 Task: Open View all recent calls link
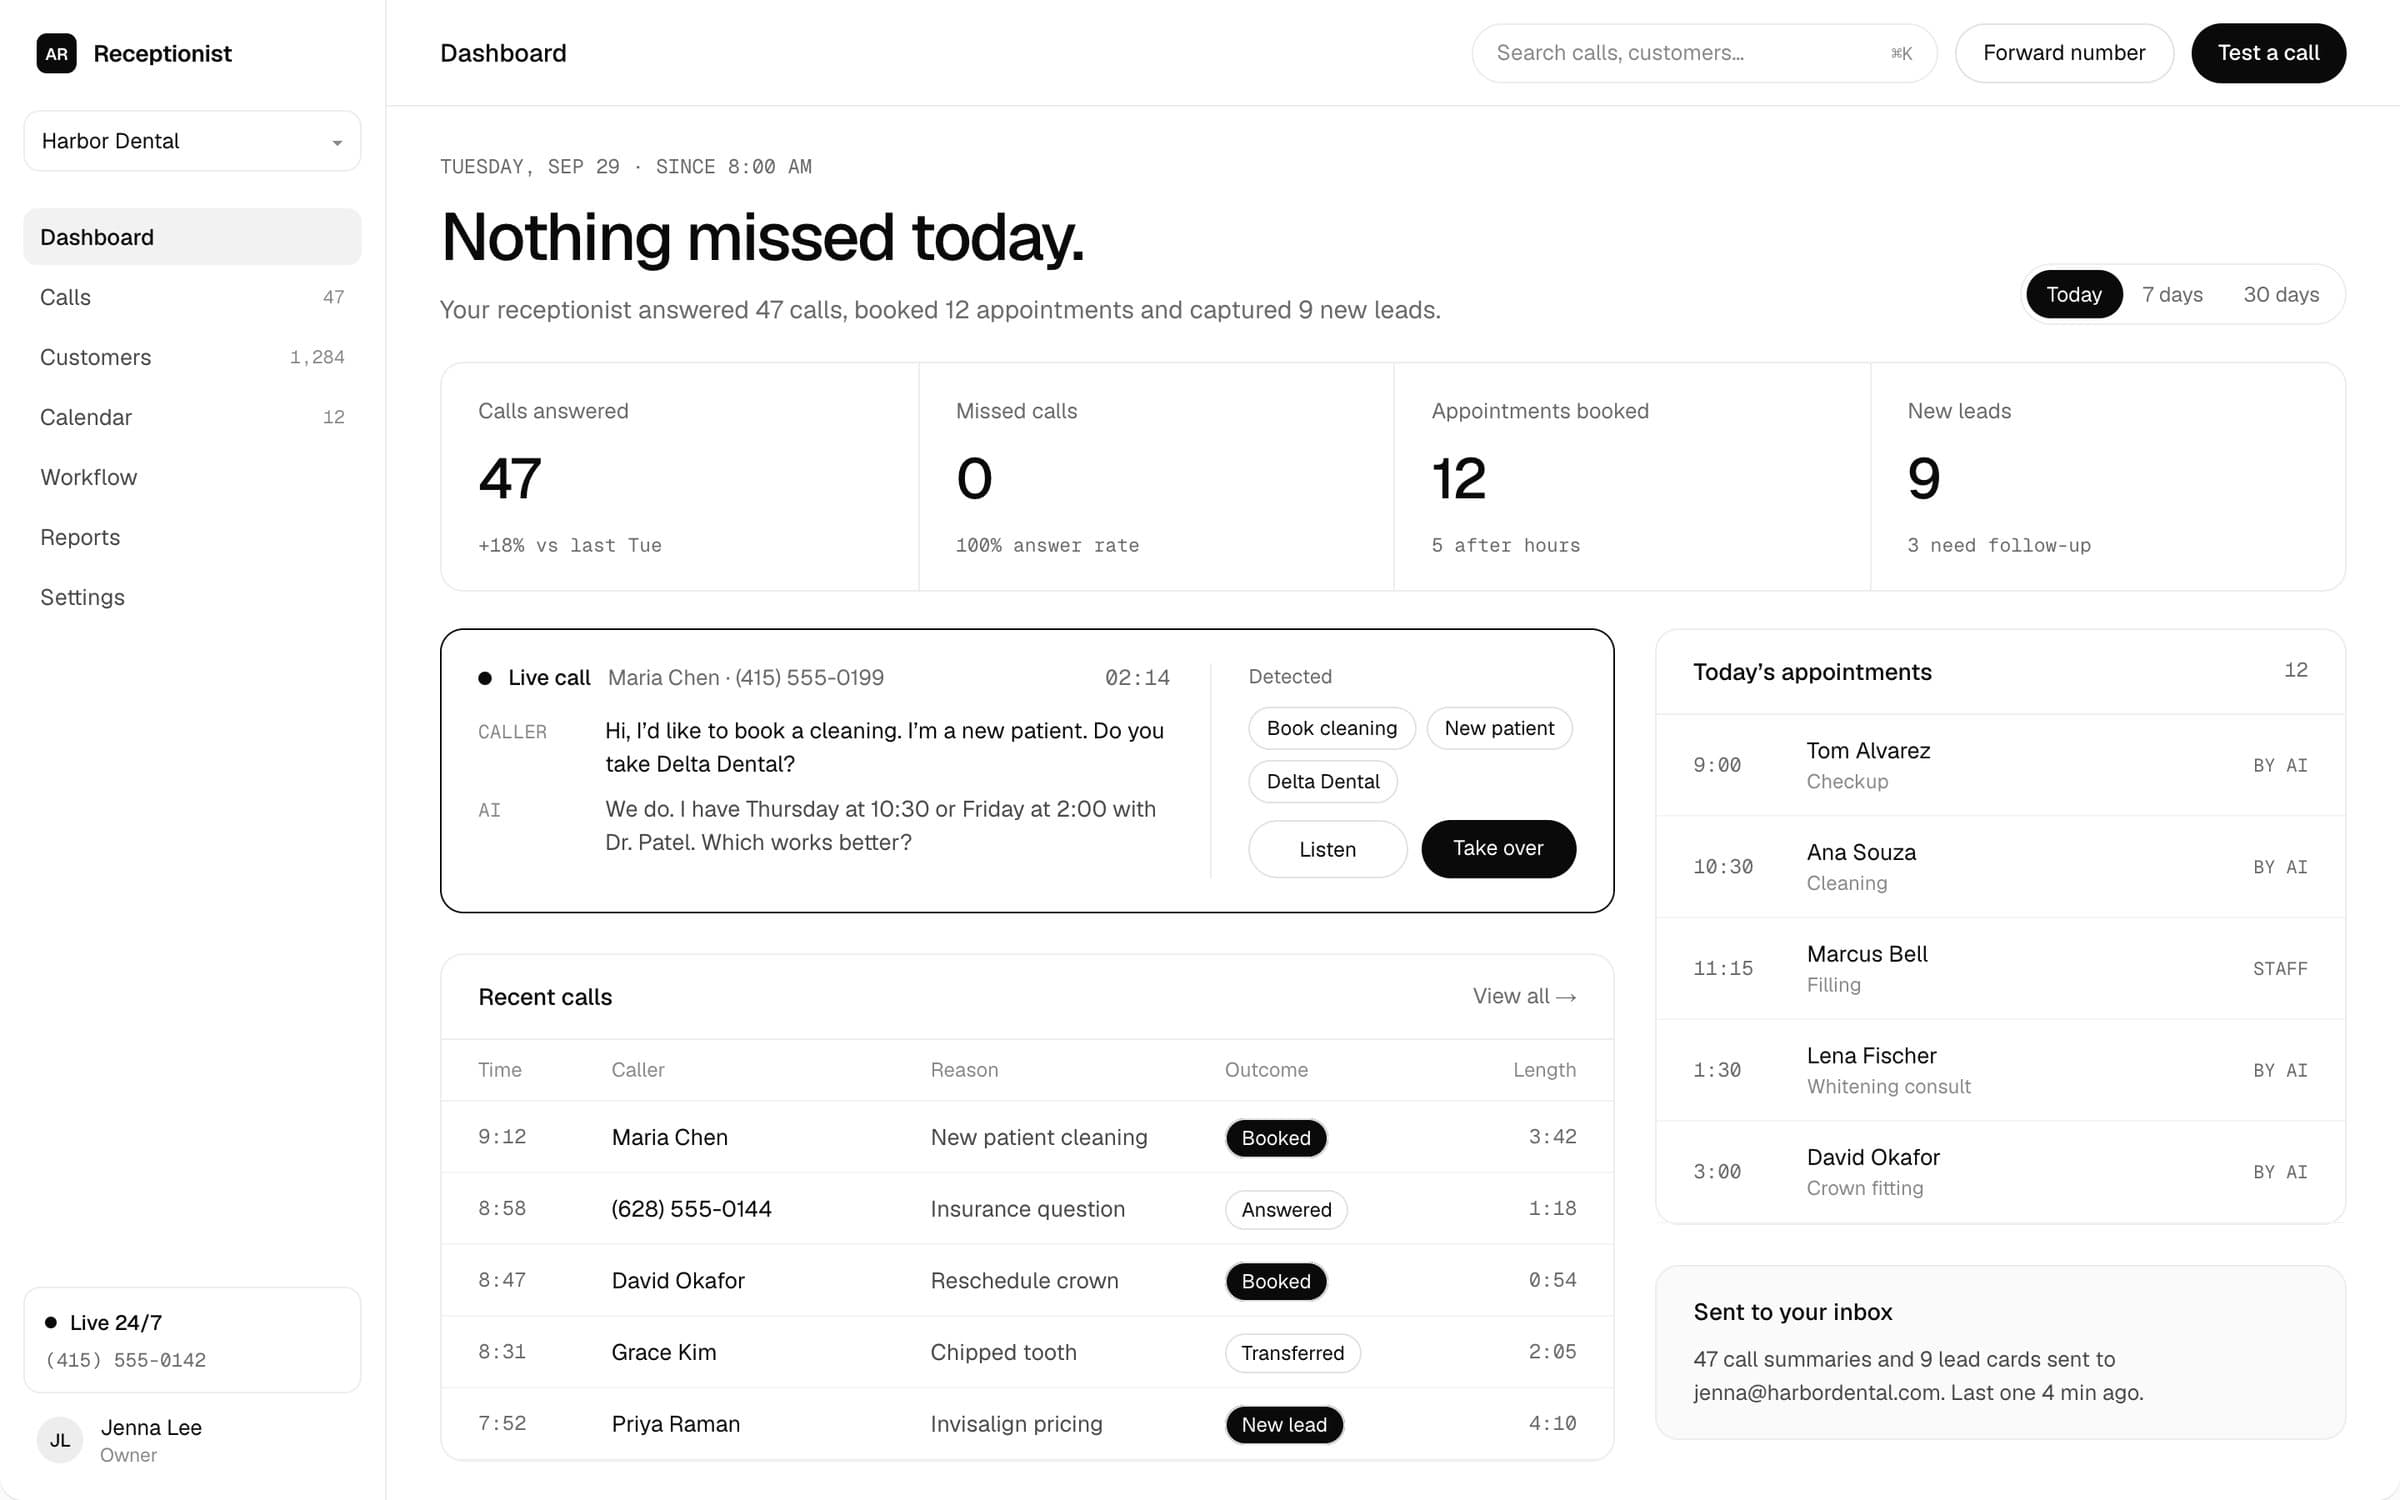point(1524,996)
